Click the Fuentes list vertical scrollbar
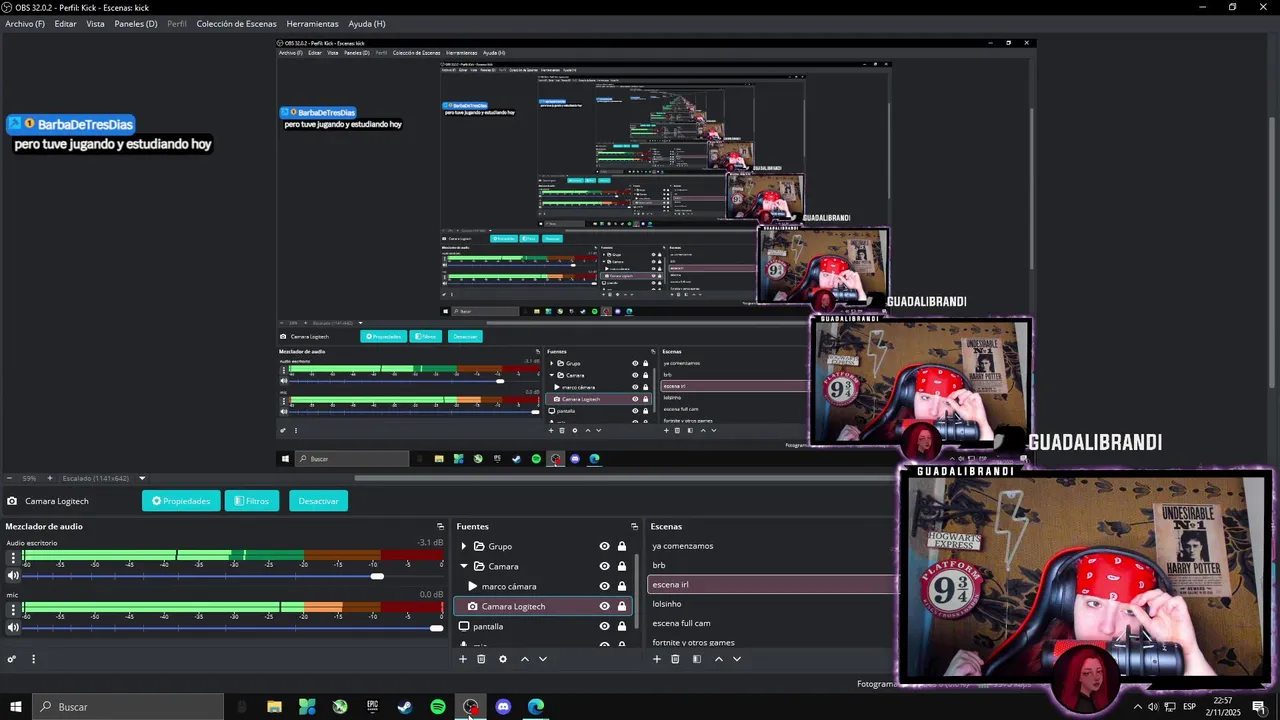 (636, 591)
